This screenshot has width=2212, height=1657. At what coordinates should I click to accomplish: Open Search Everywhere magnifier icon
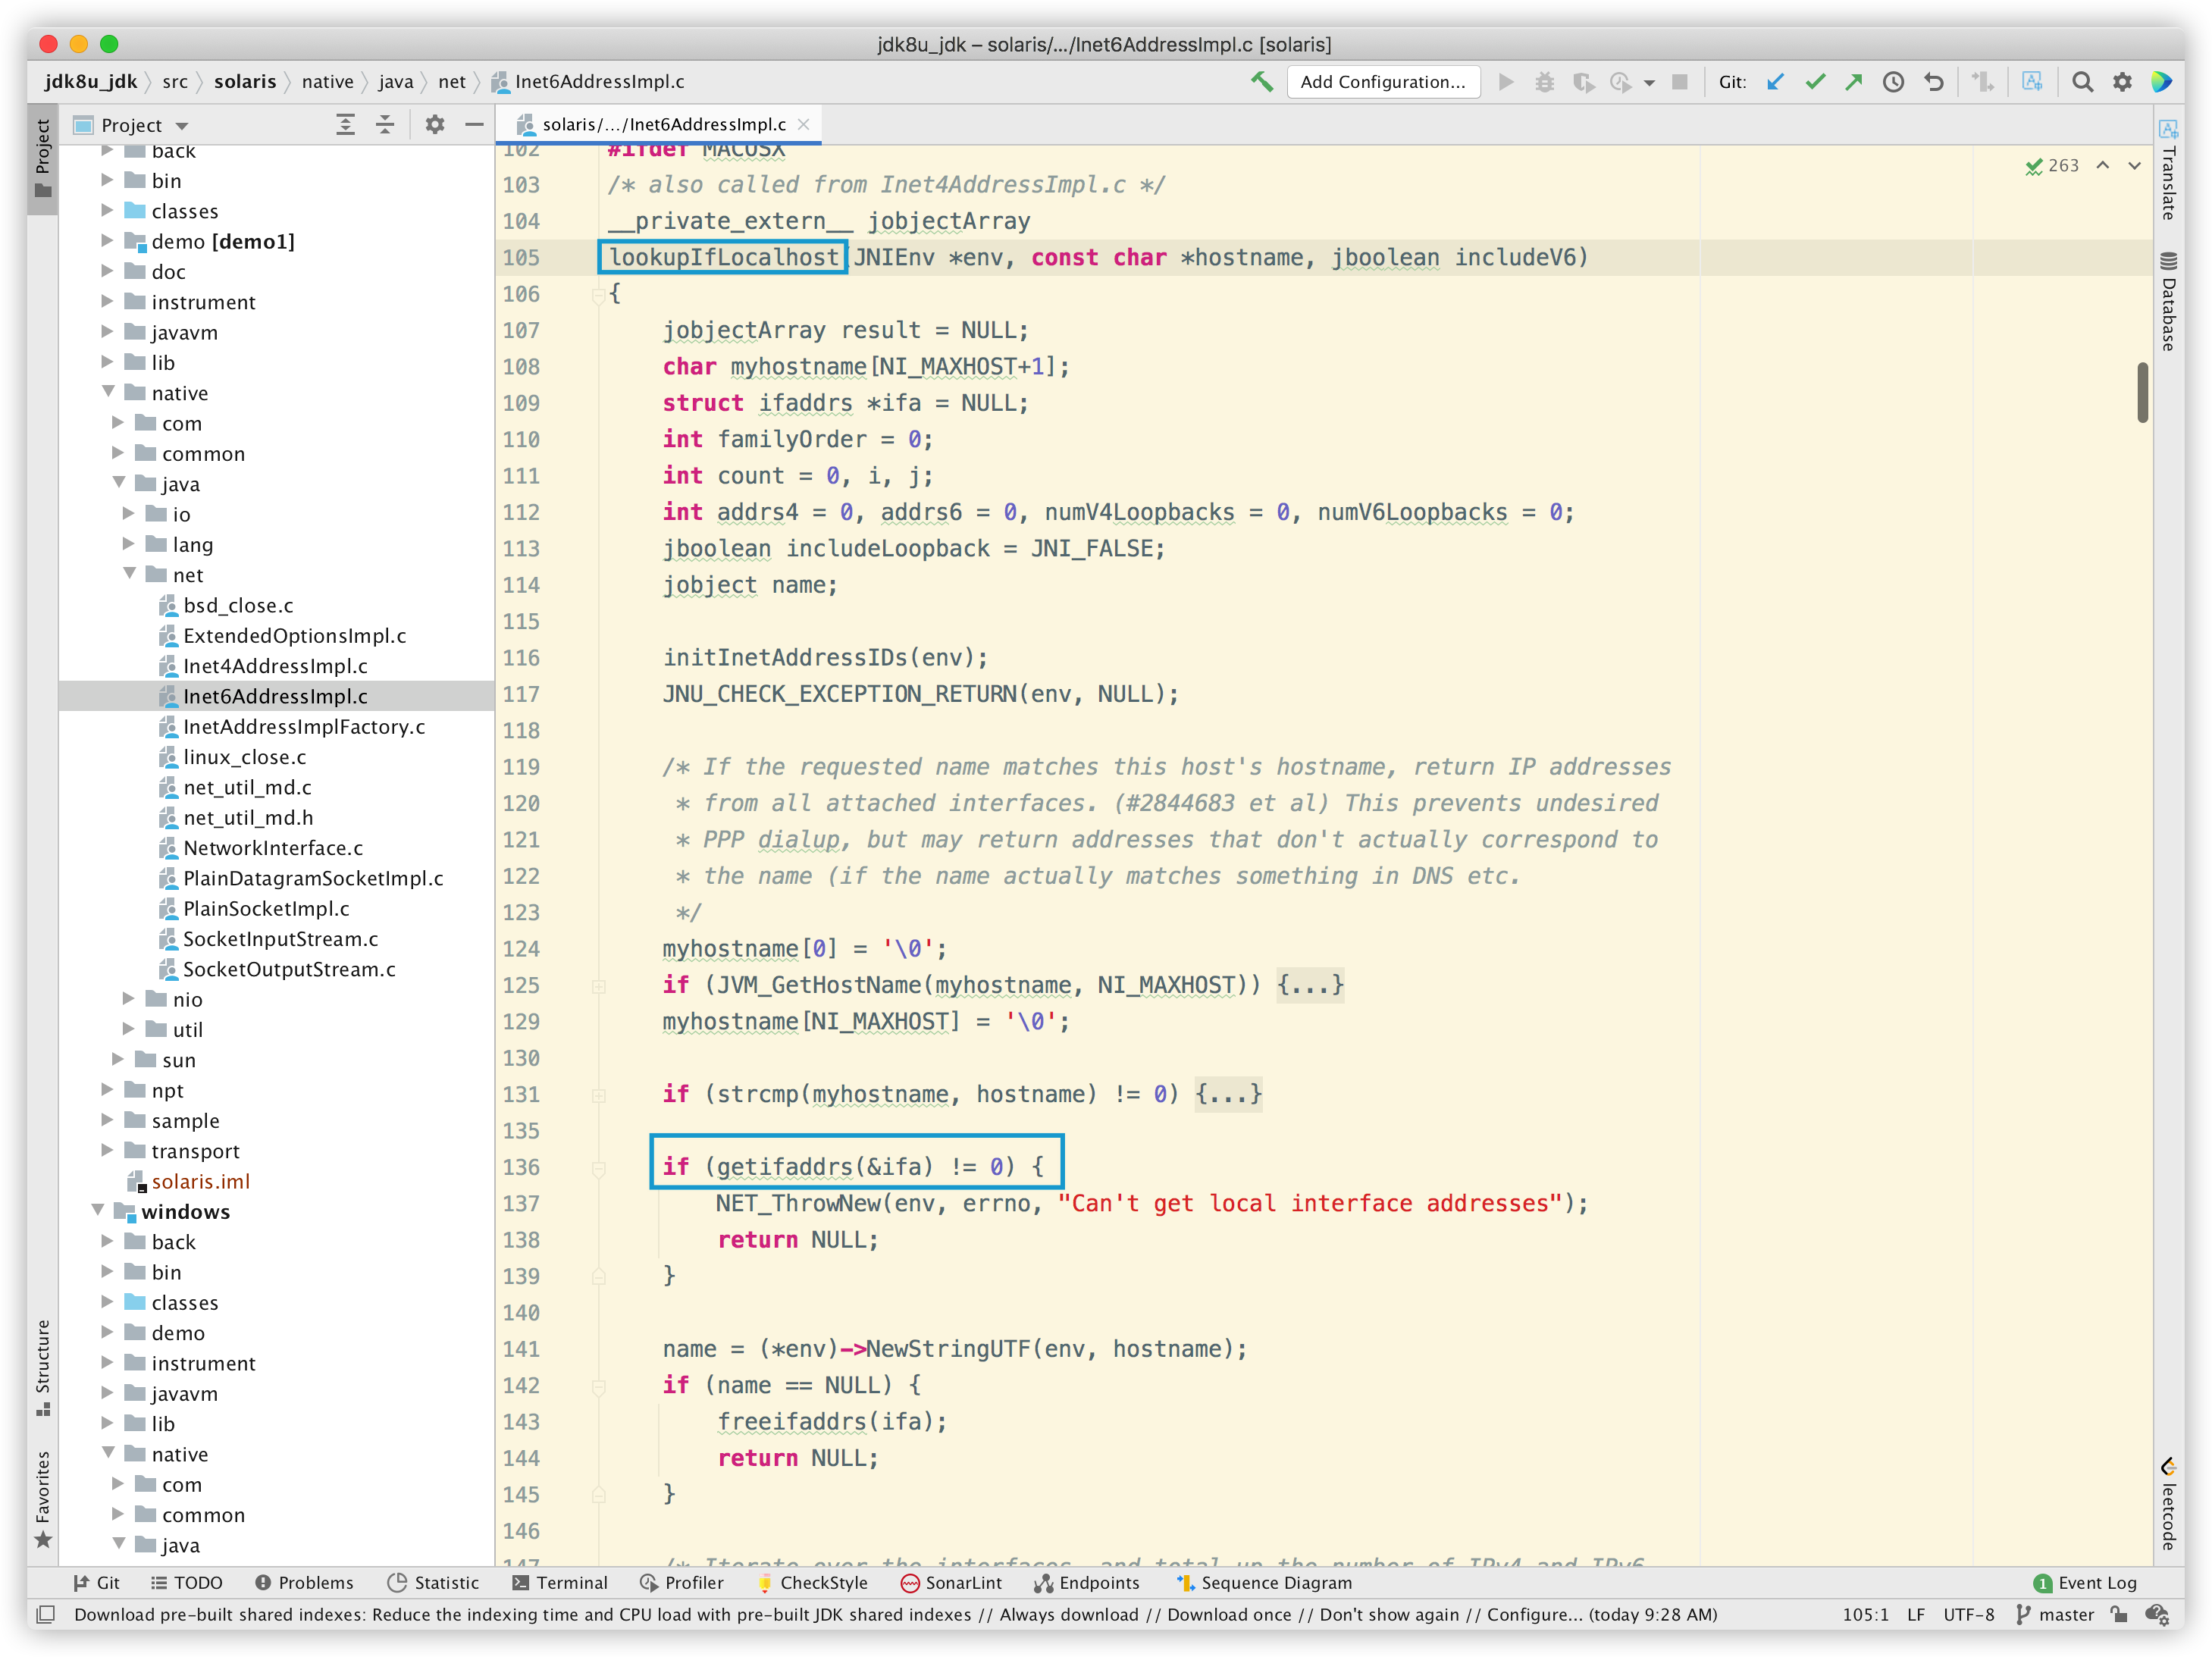(2082, 82)
